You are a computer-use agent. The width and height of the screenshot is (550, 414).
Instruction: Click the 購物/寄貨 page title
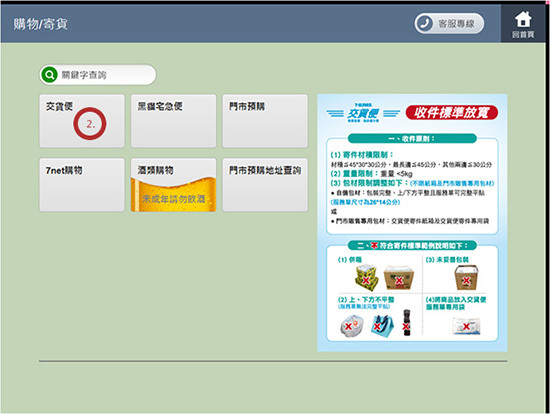coord(41,24)
